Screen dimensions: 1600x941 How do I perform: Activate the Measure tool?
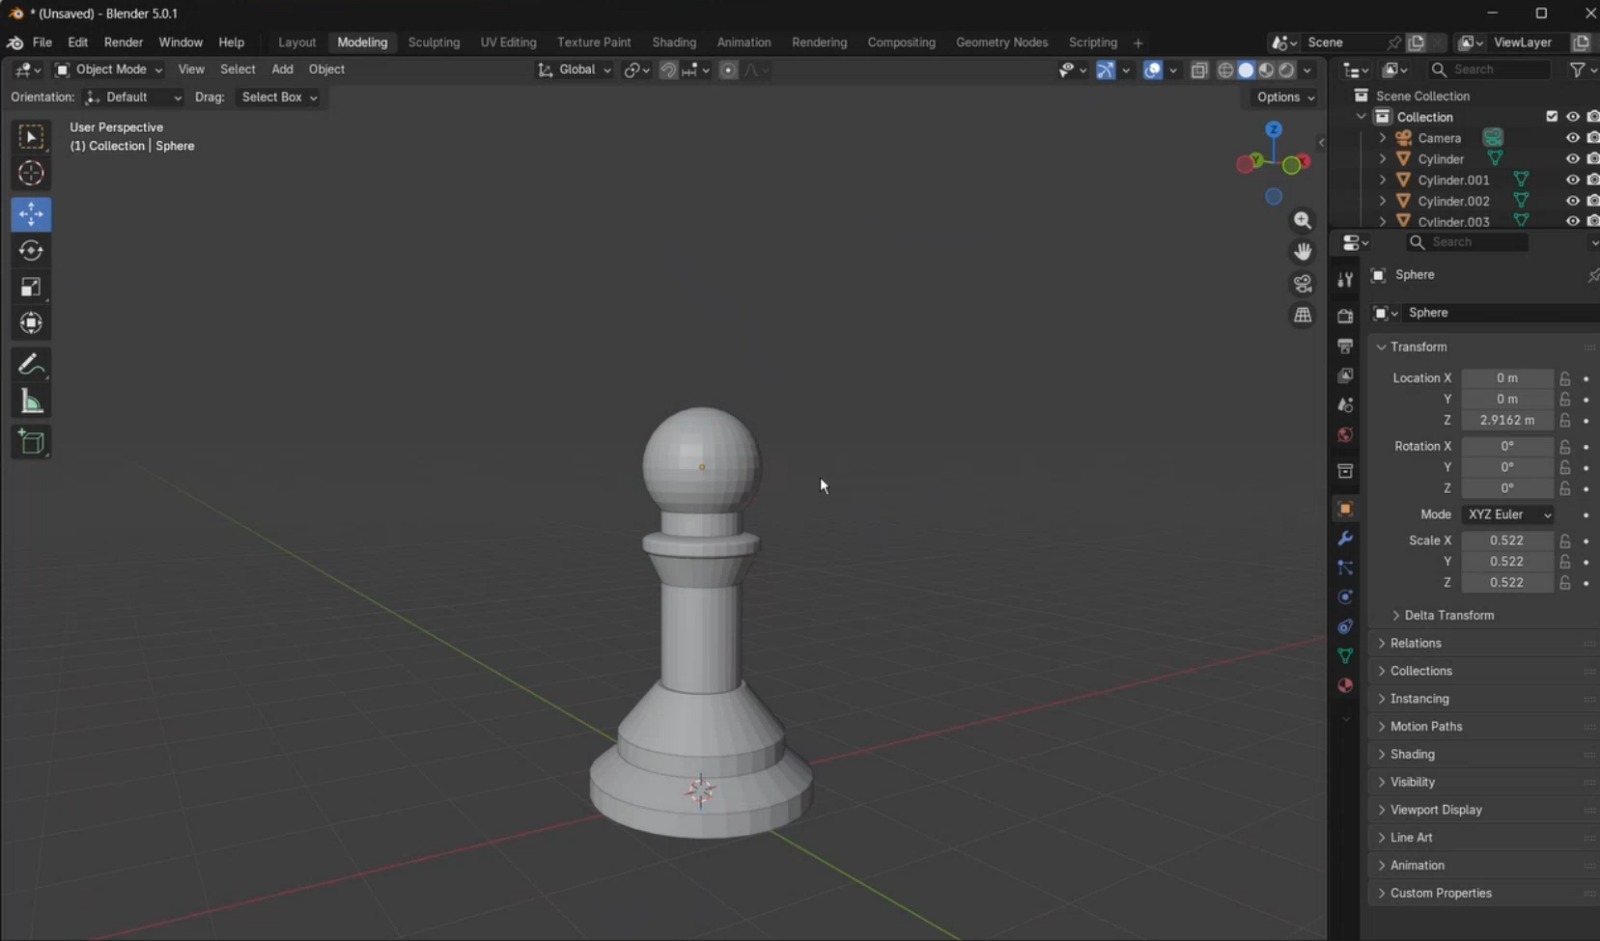[x=31, y=400]
